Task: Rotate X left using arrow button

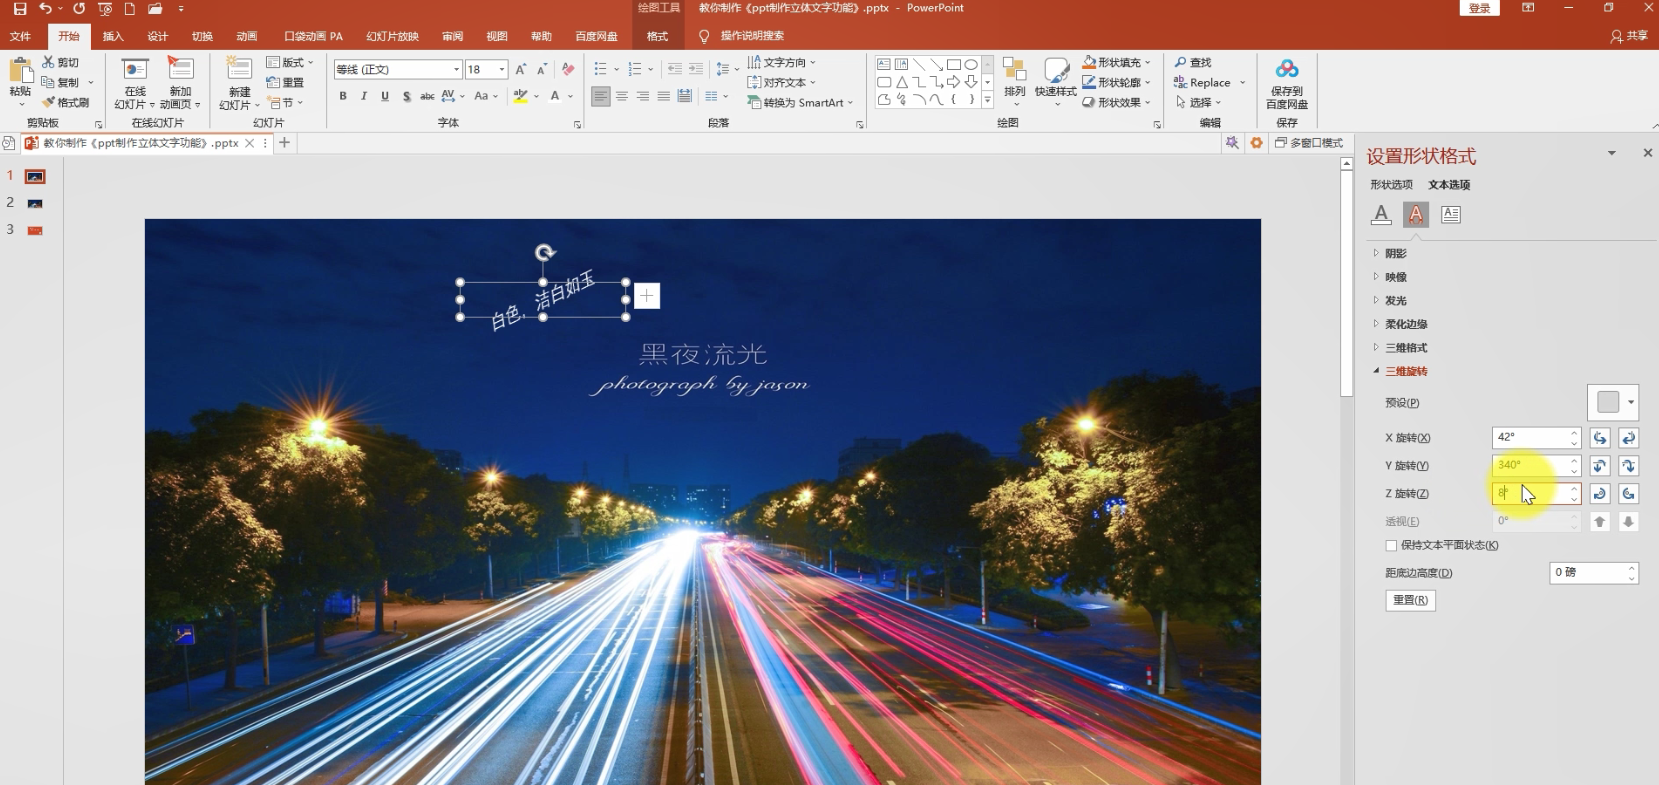Action: pyautogui.click(x=1600, y=438)
